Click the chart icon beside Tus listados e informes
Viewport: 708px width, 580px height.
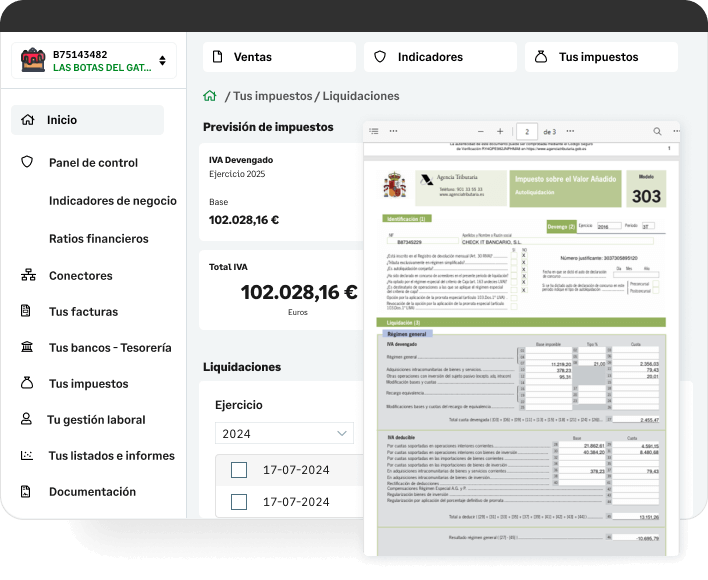click(27, 455)
